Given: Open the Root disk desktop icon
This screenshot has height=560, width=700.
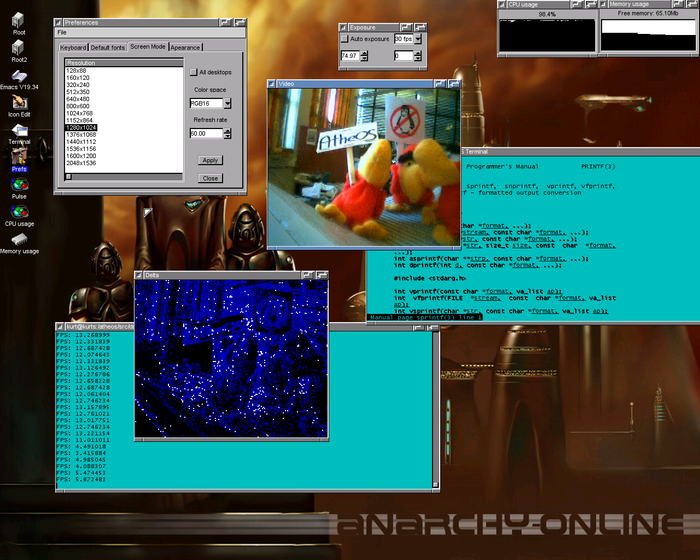Looking at the screenshot, I should [x=19, y=18].
